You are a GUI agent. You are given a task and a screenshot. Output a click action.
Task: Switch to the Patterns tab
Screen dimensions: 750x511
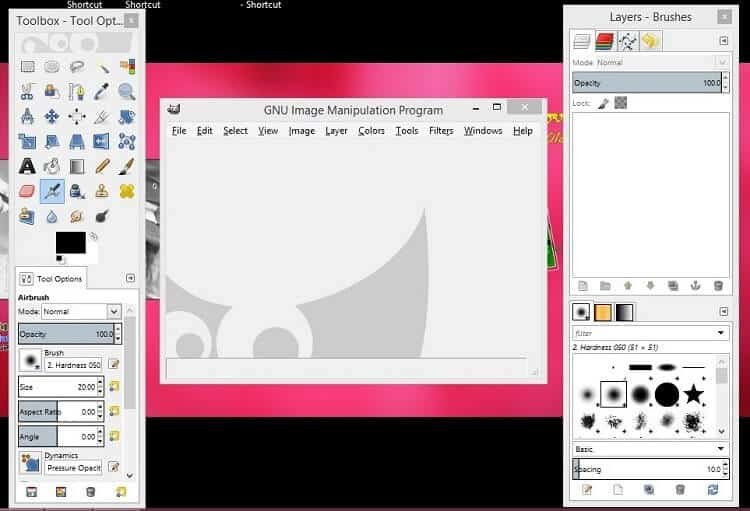(603, 312)
